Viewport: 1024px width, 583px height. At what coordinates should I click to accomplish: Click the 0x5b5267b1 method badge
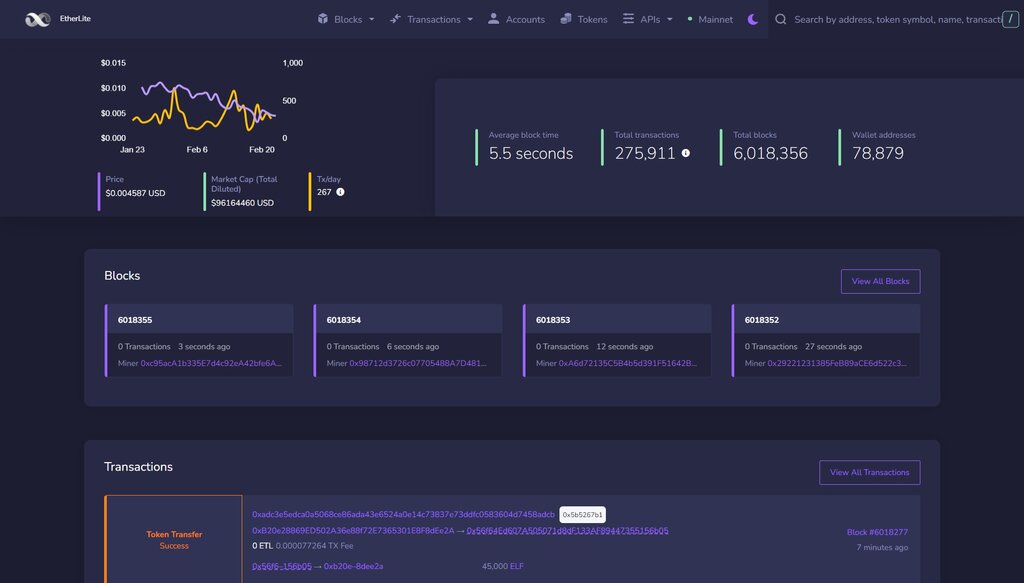click(583, 514)
